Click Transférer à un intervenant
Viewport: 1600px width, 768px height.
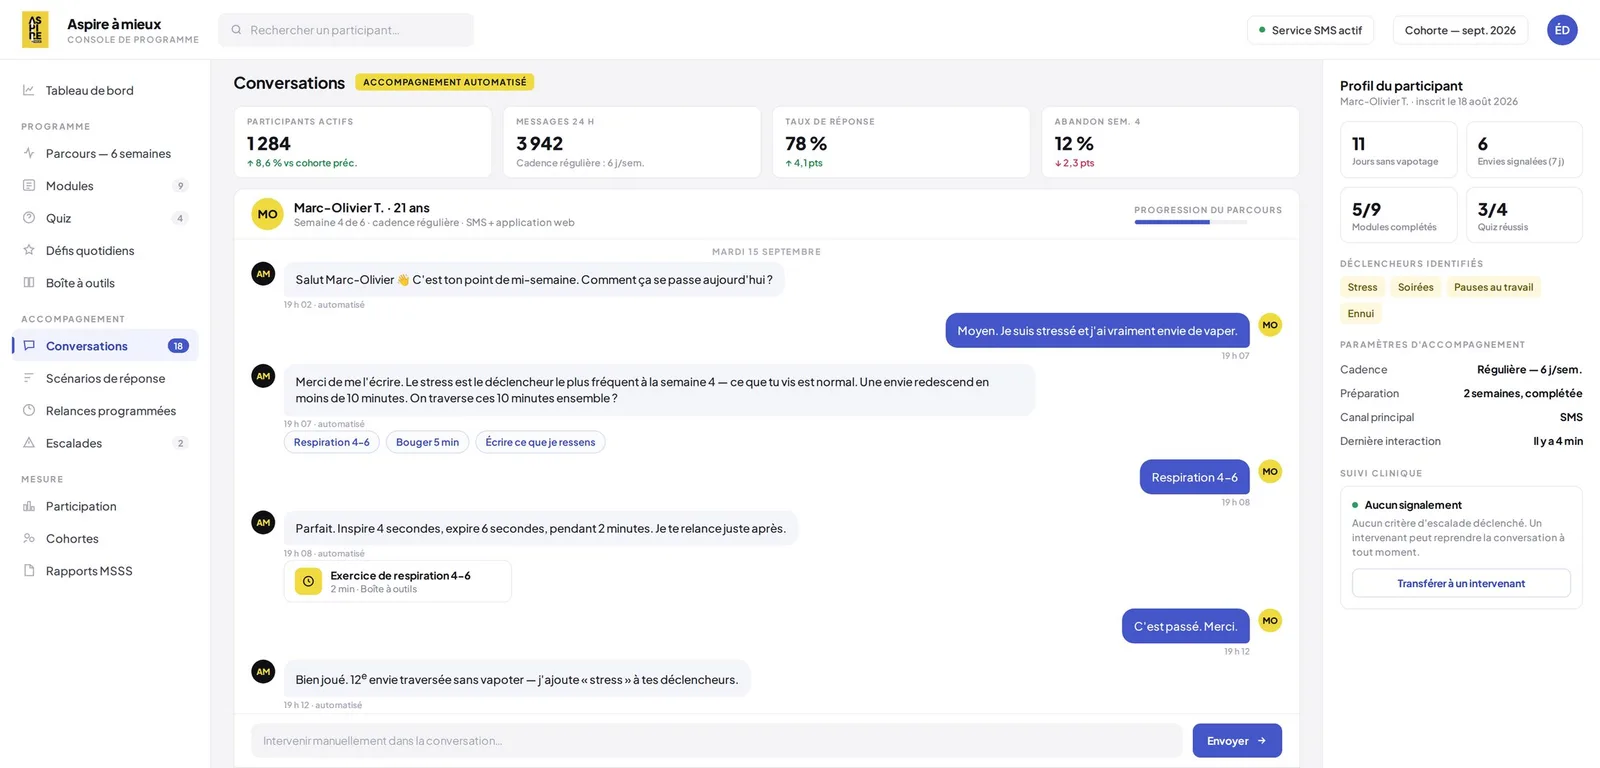[1461, 583]
